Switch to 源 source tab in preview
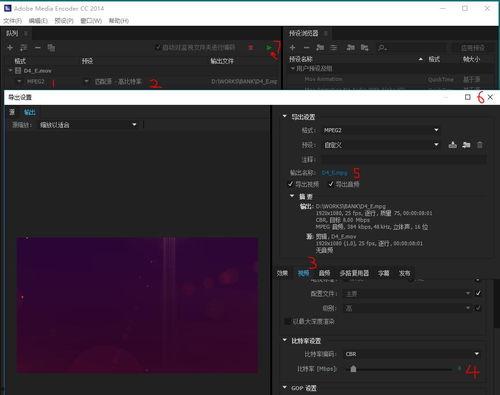The width and height of the screenshot is (500, 395). [x=12, y=112]
